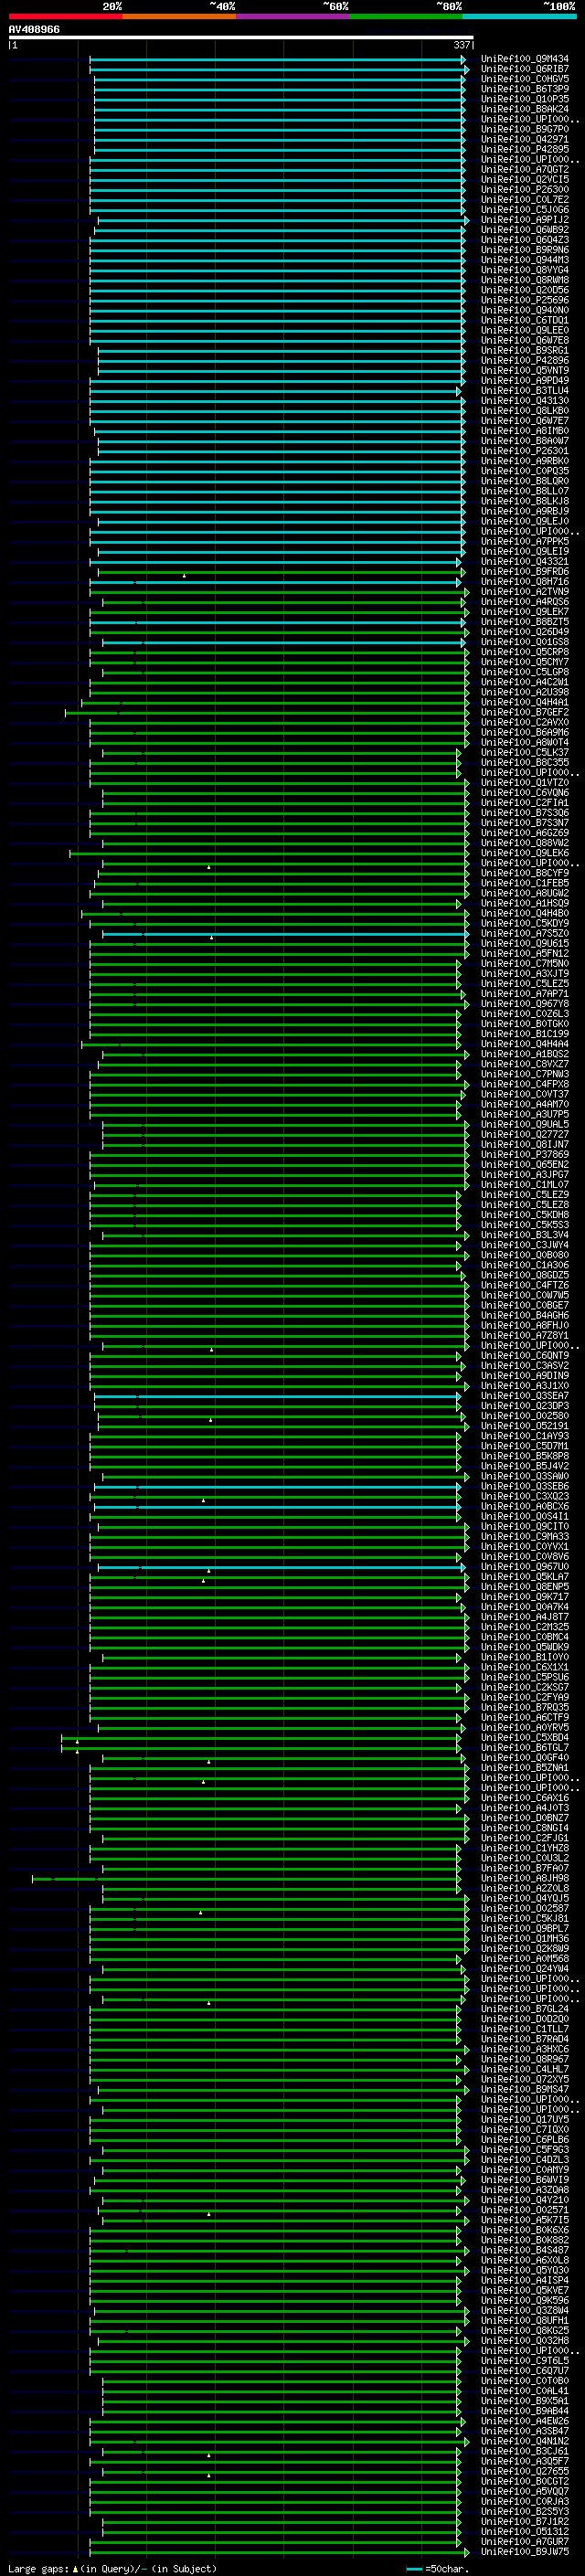Screen dimensions: 585x2576
Task: Select the UniRef100_A9PIJ2 label
Action: click(x=525, y=220)
